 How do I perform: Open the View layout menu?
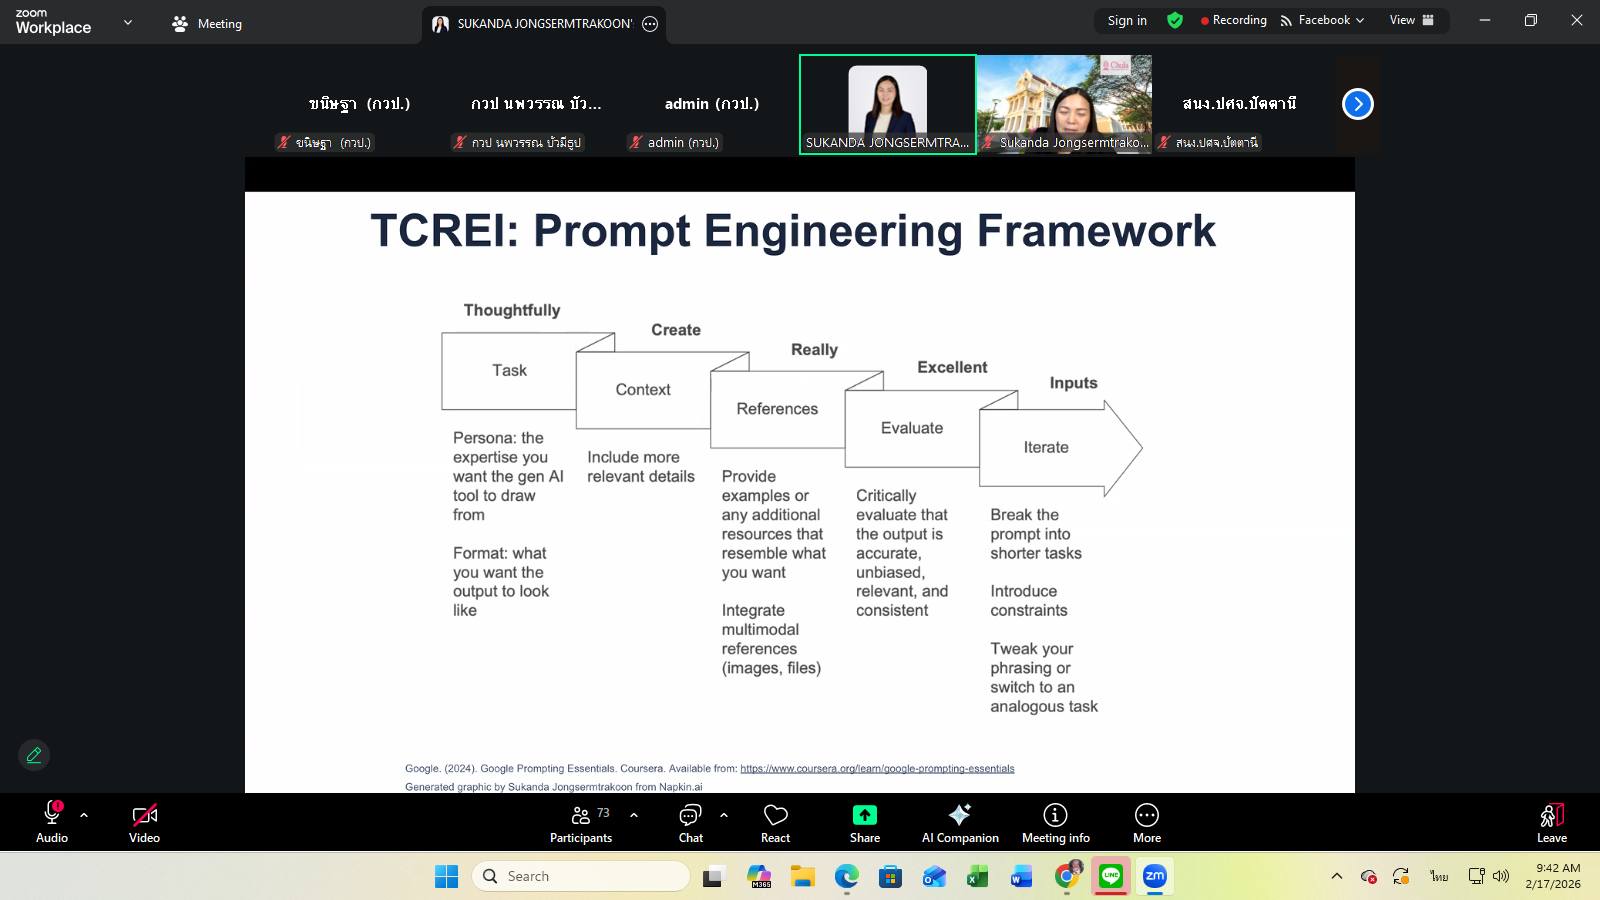pos(1411,20)
